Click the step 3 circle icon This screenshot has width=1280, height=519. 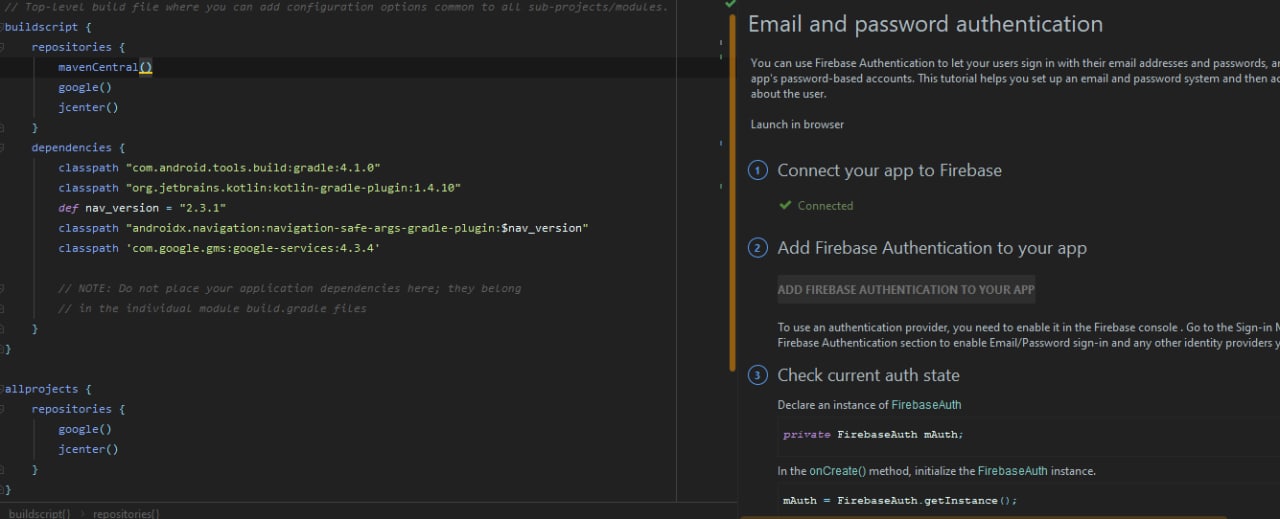(758, 376)
